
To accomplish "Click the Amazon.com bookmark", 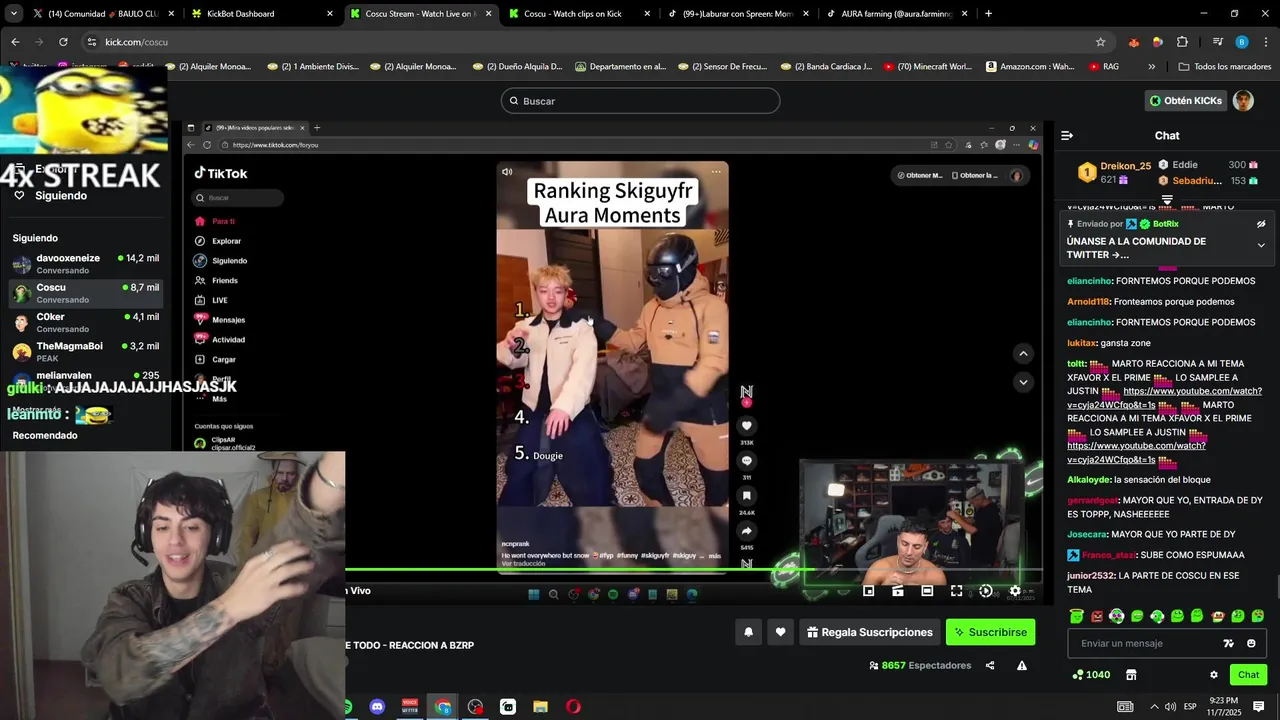I will point(1030,67).
